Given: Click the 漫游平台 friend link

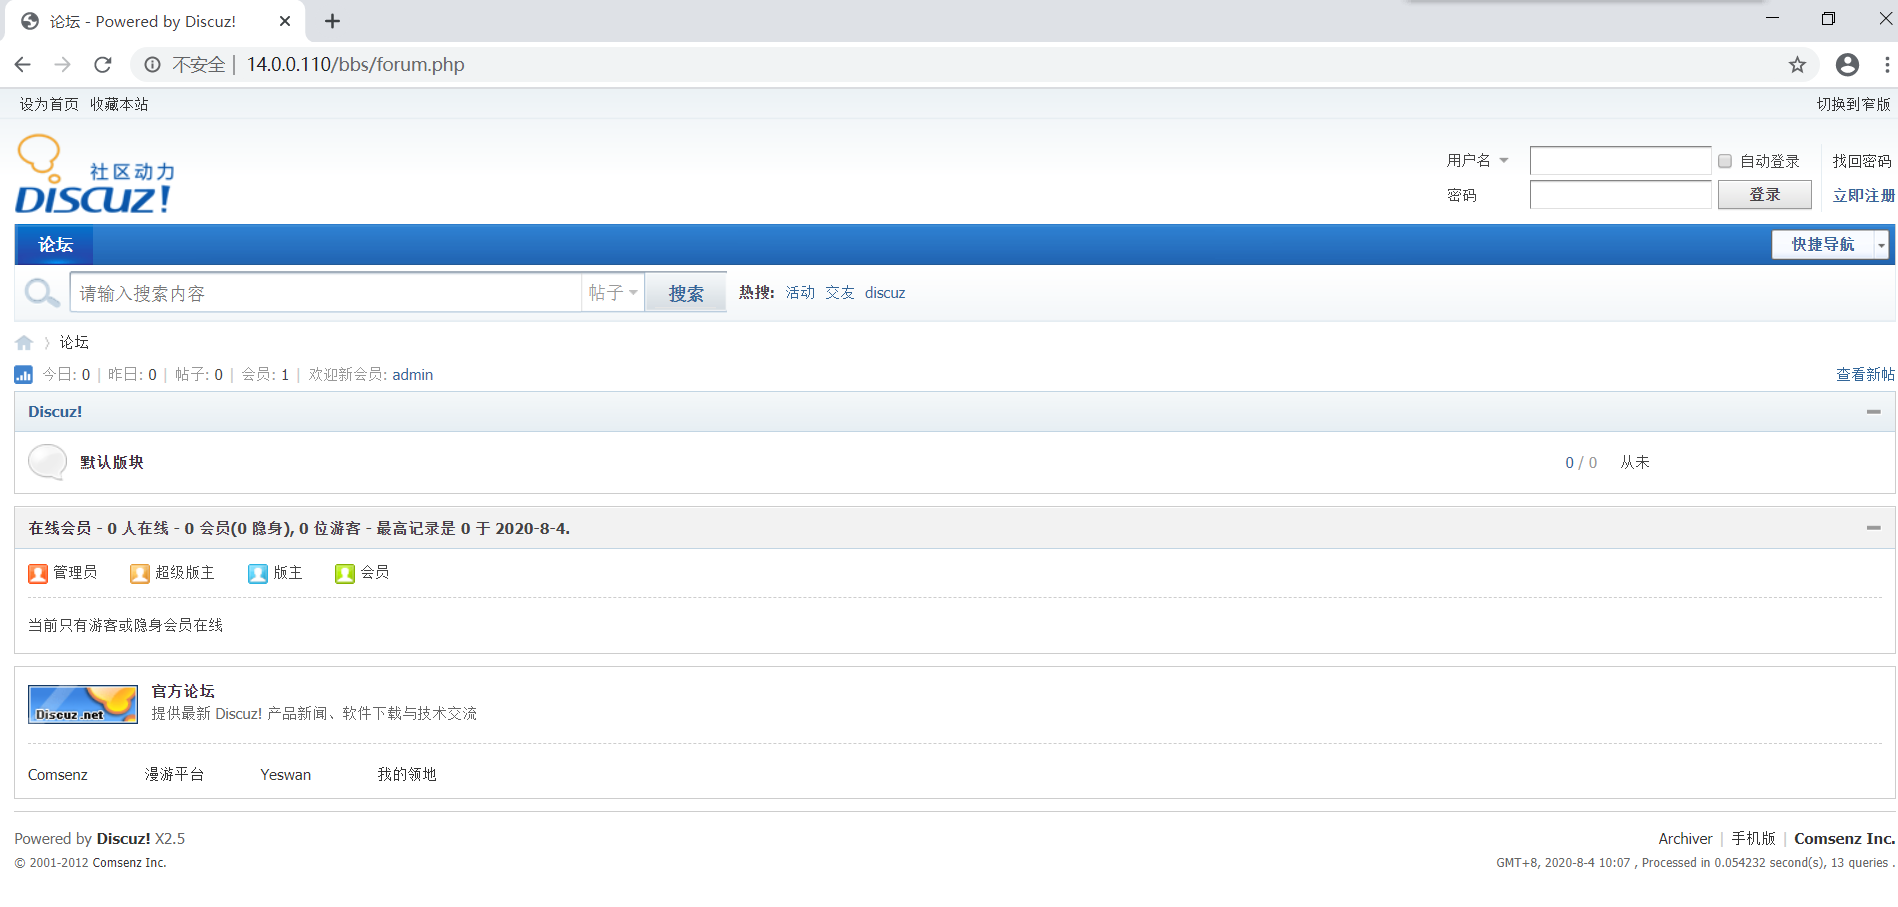Looking at the screenshot, I should pos(174,775).
